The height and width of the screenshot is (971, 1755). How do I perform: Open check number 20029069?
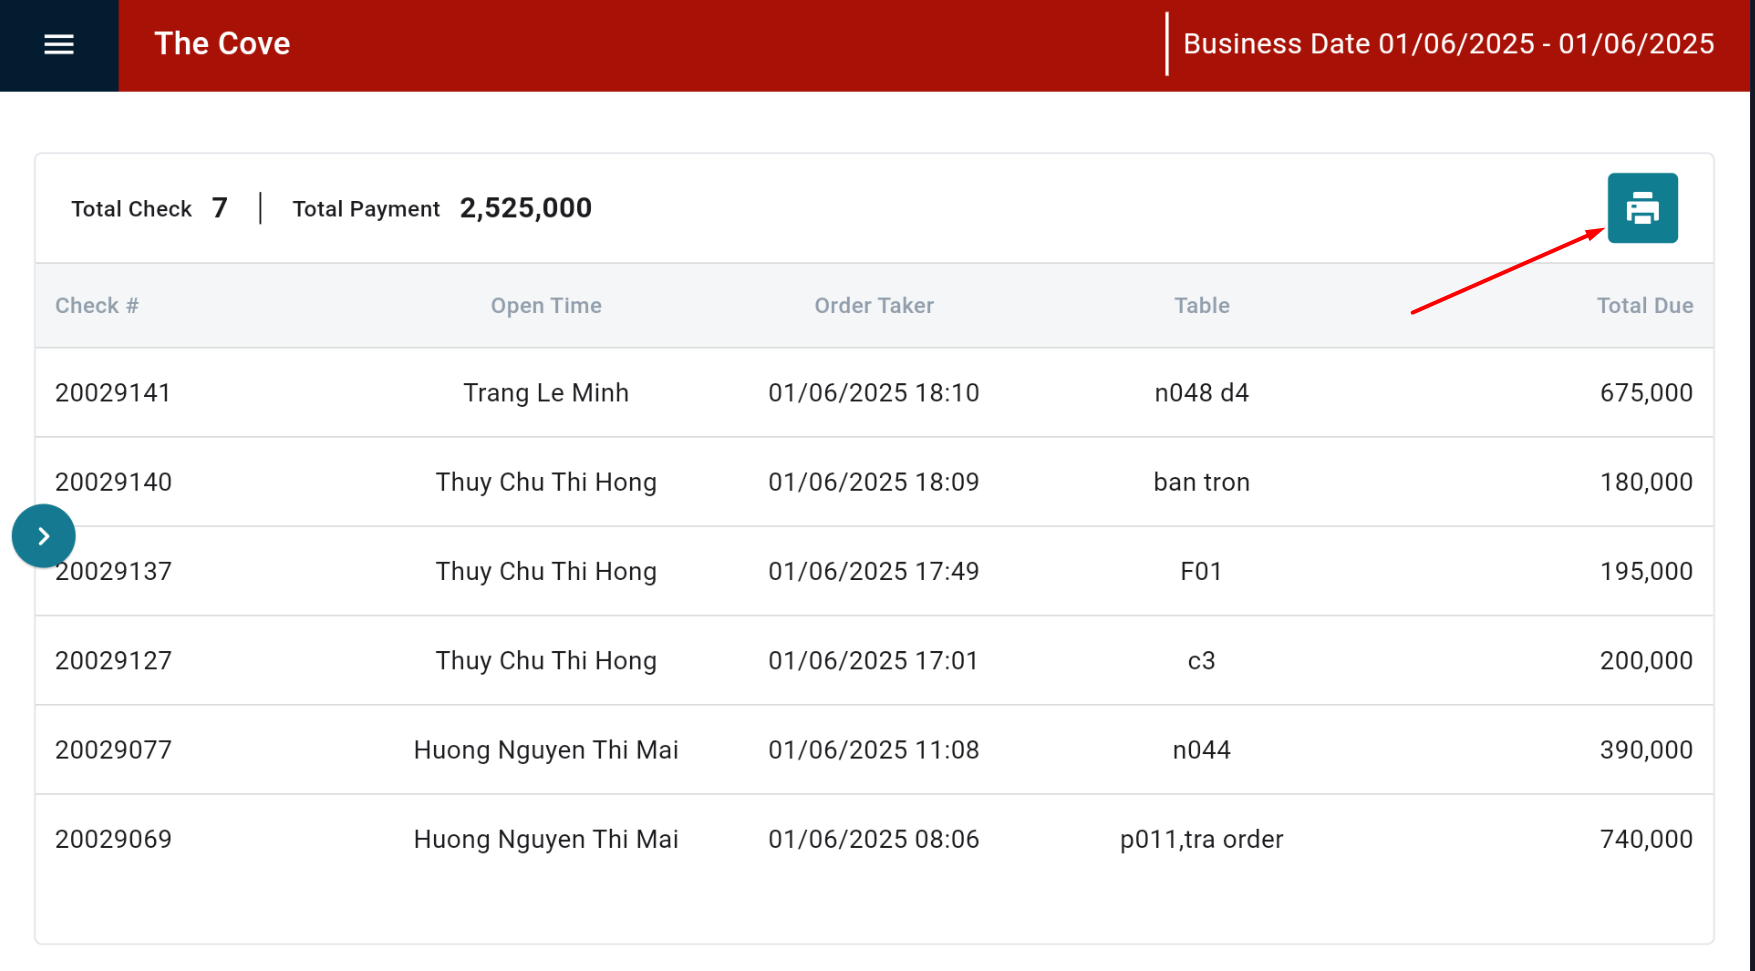(113, 839)
